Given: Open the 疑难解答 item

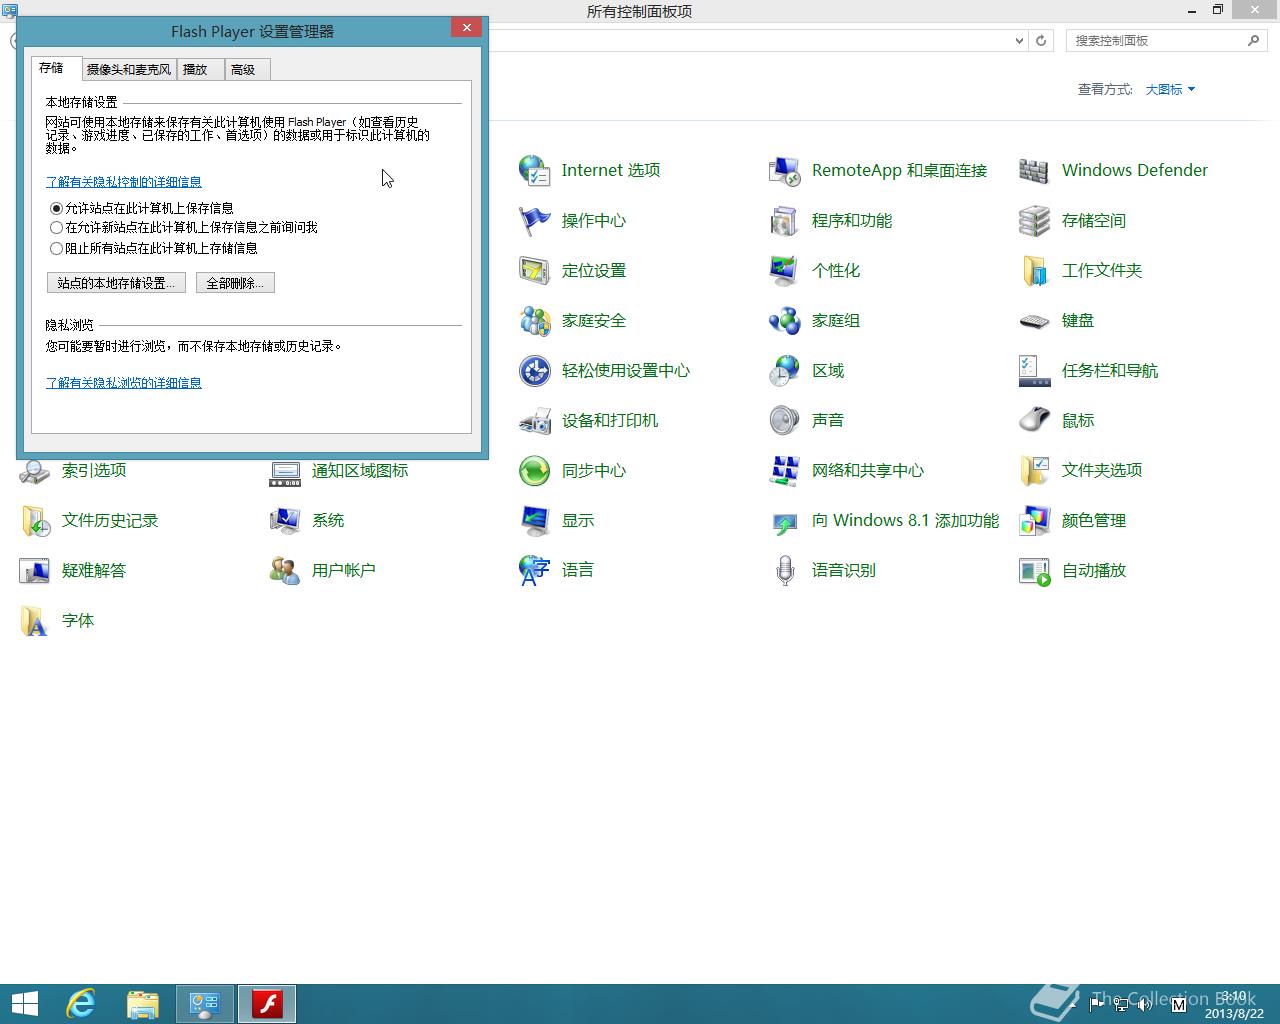Looking at the screenshot, I should click(74, 570).
